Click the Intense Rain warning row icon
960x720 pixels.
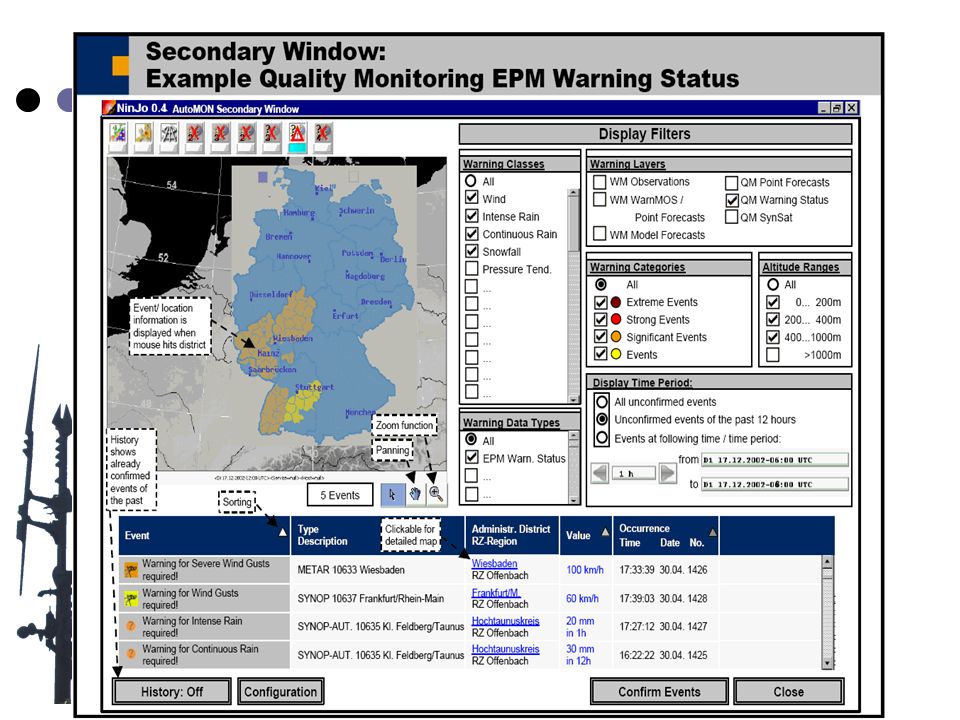tap(131, 626)
